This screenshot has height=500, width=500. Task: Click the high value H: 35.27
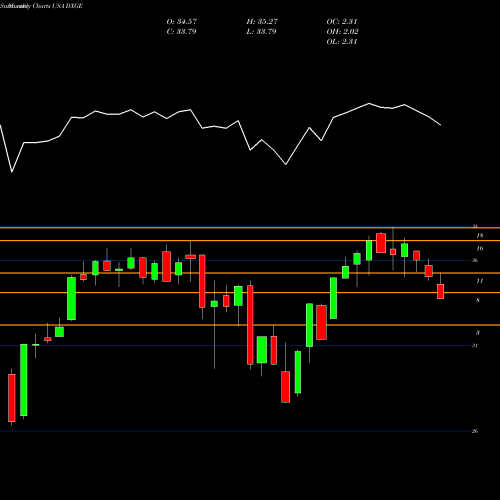click(x=262, y=22)
